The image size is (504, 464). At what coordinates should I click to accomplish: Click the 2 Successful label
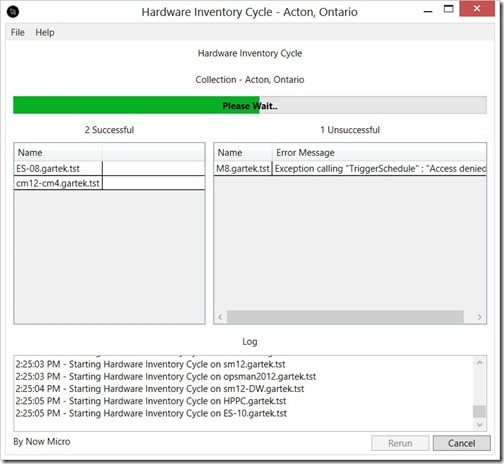(109, 130)
